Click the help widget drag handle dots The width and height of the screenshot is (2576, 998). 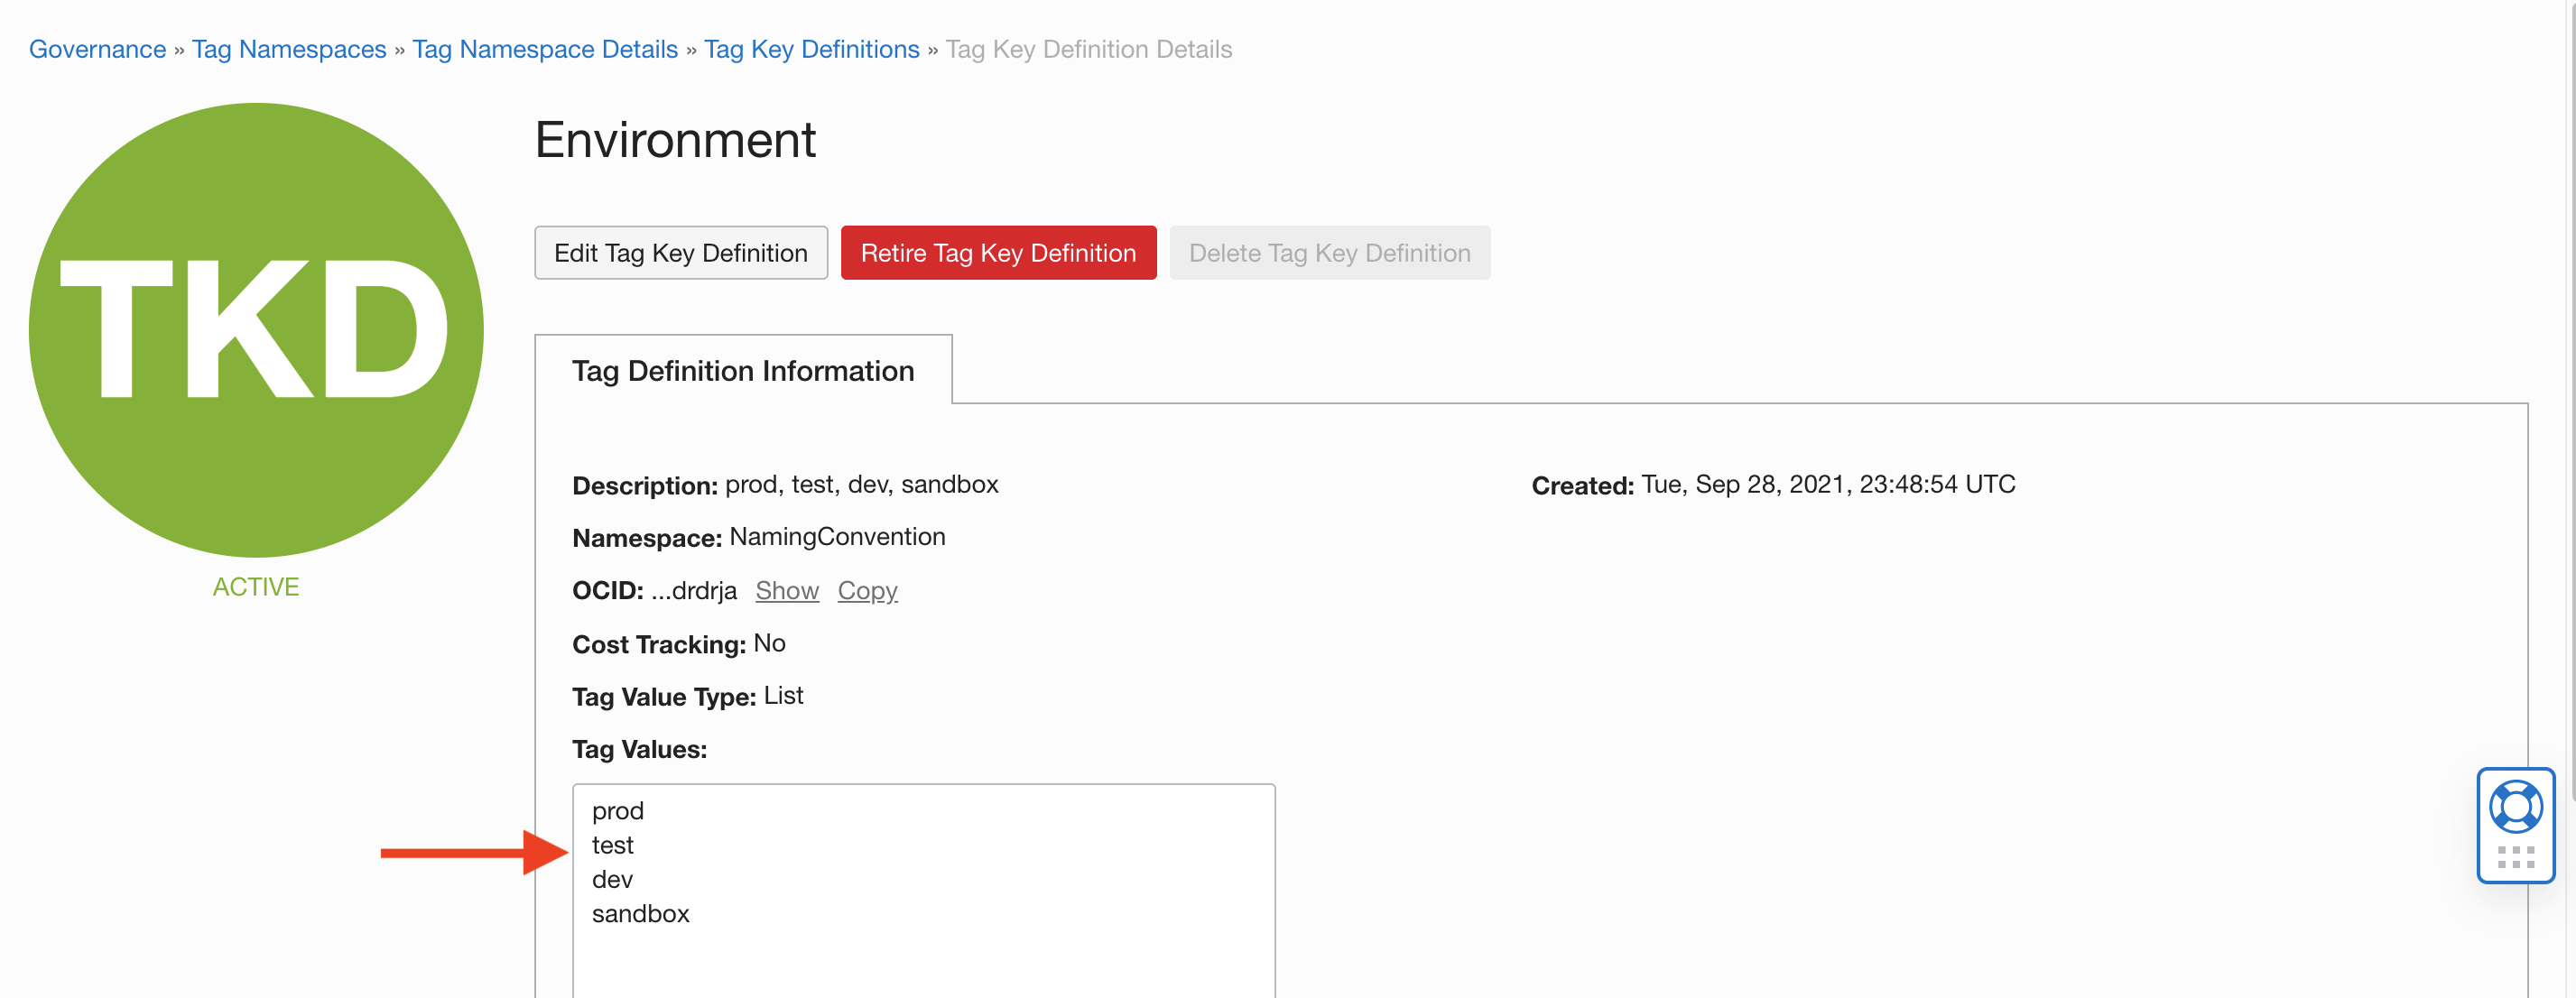pyautogui.click(x=2515, y=857)
